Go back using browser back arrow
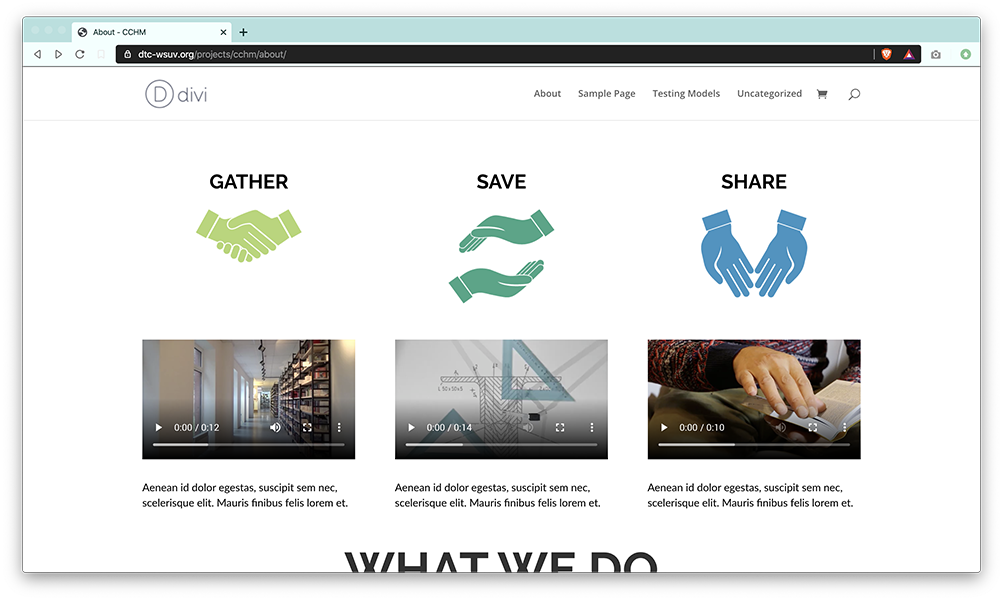This screenshot has width=1003, height=600. click(x=38, y=54)
